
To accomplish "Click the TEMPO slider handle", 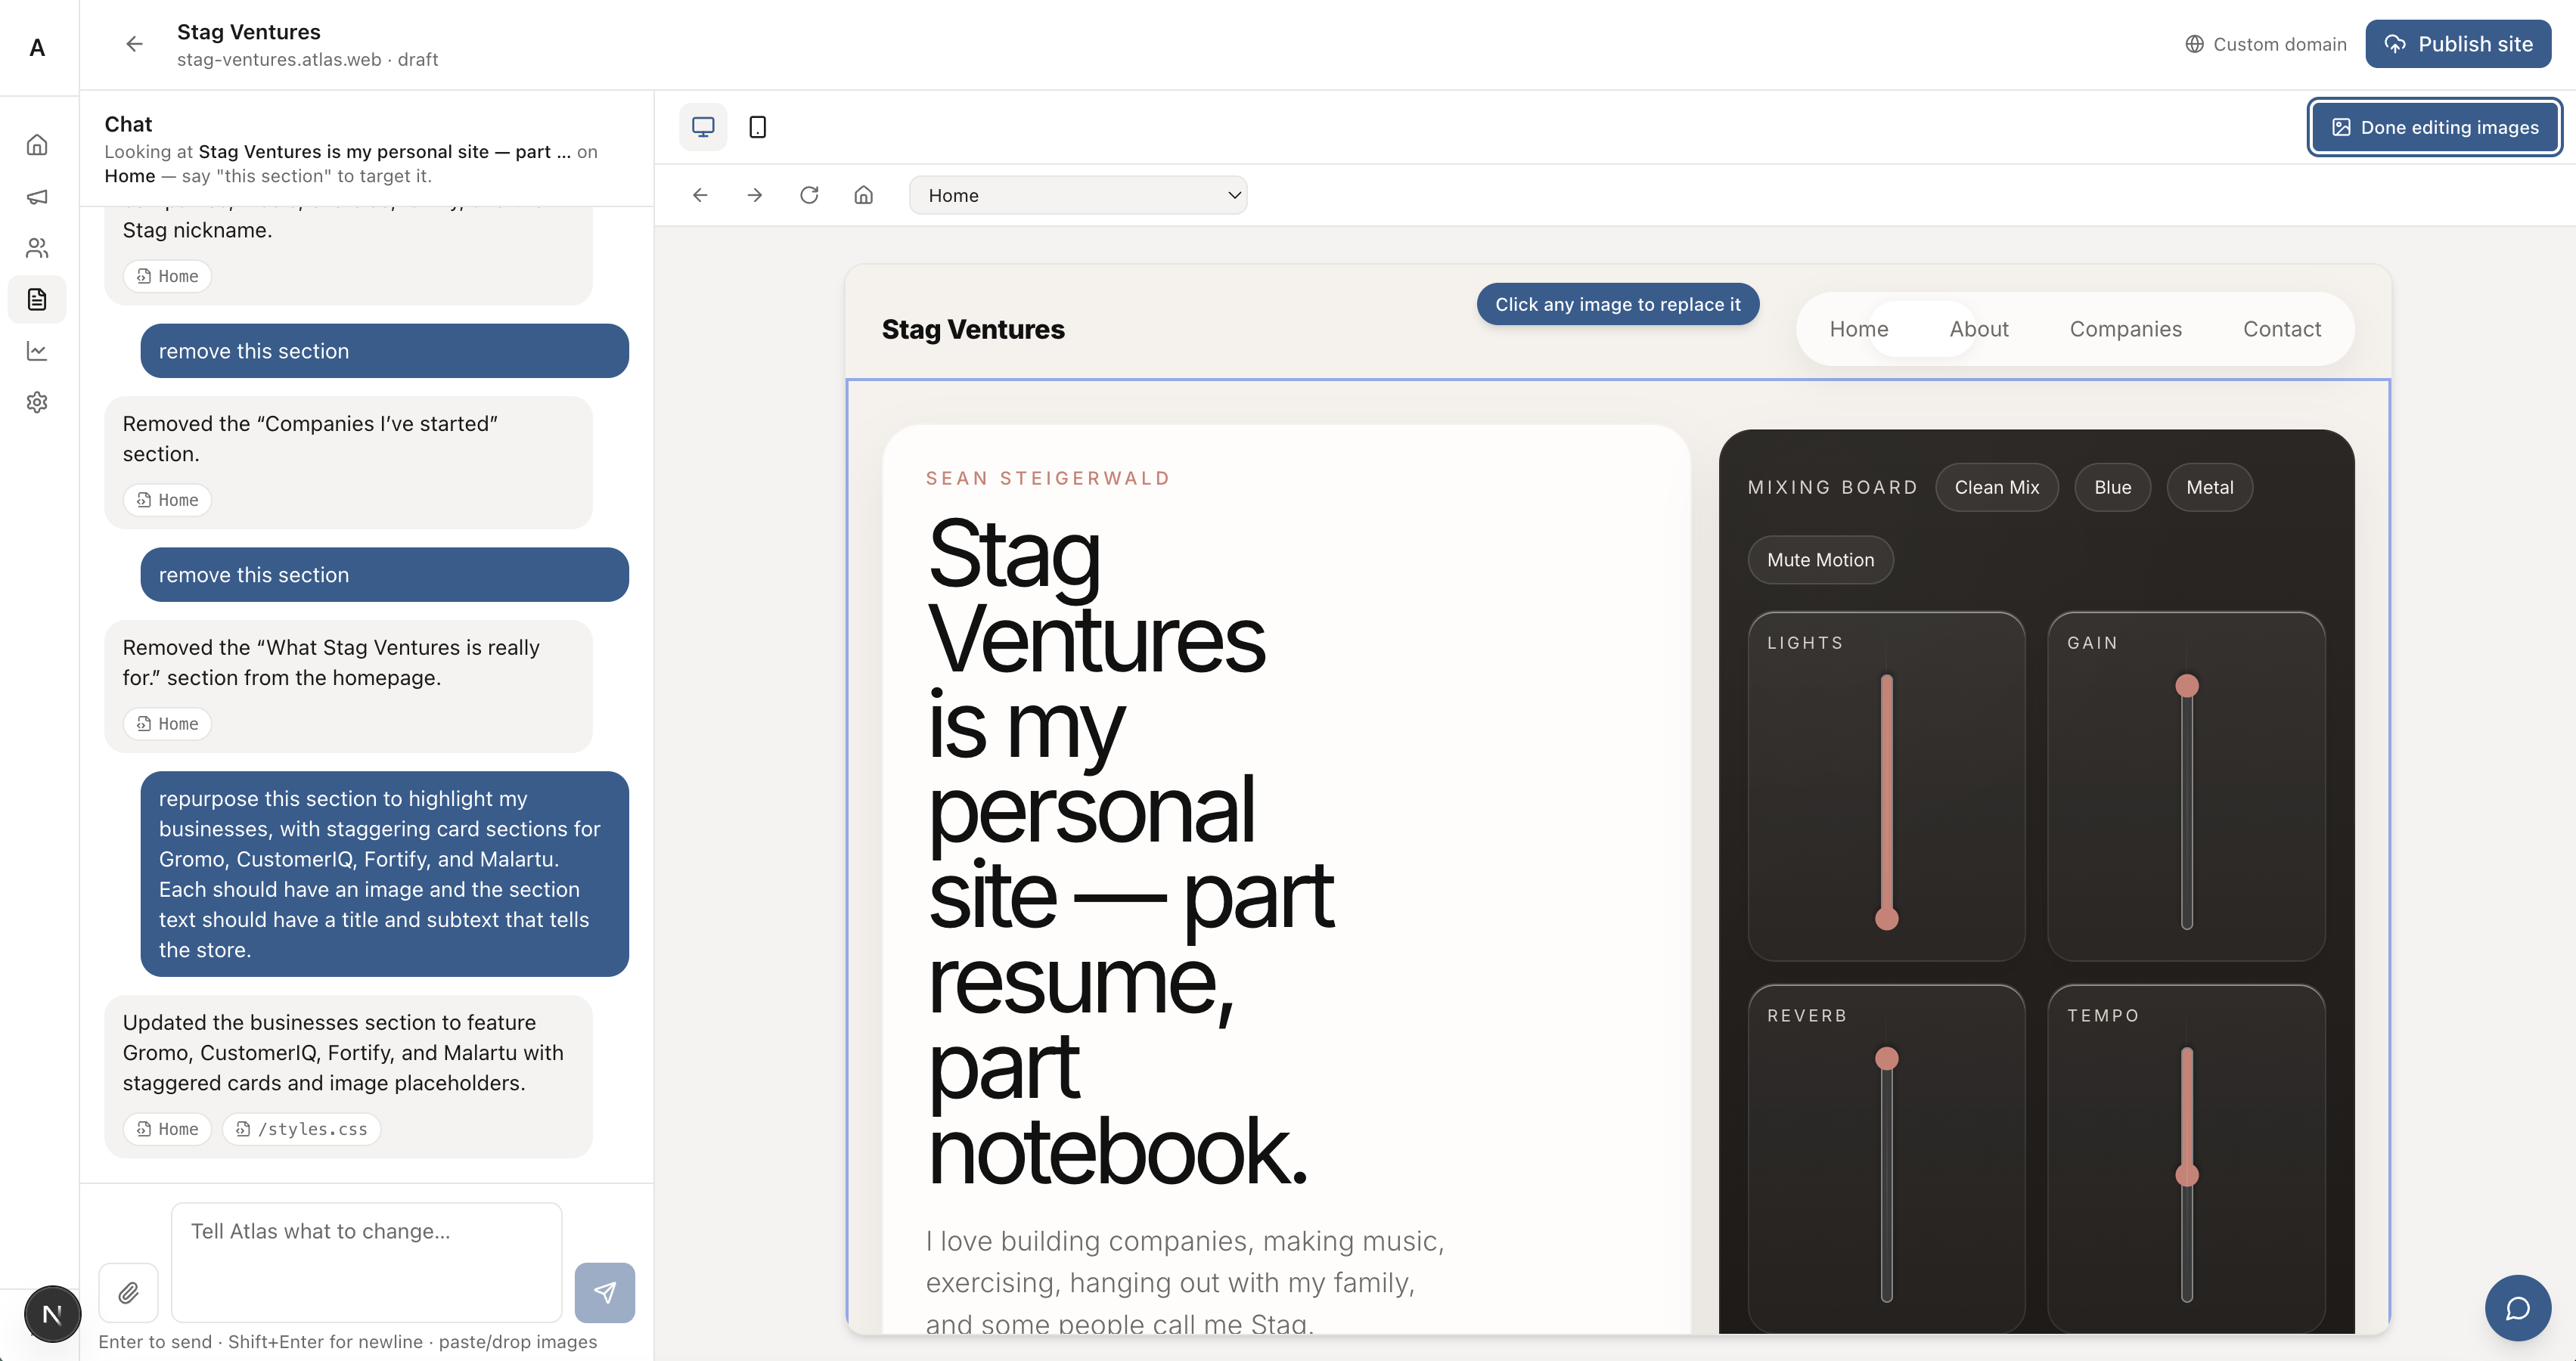I will pos(2187,1175).
